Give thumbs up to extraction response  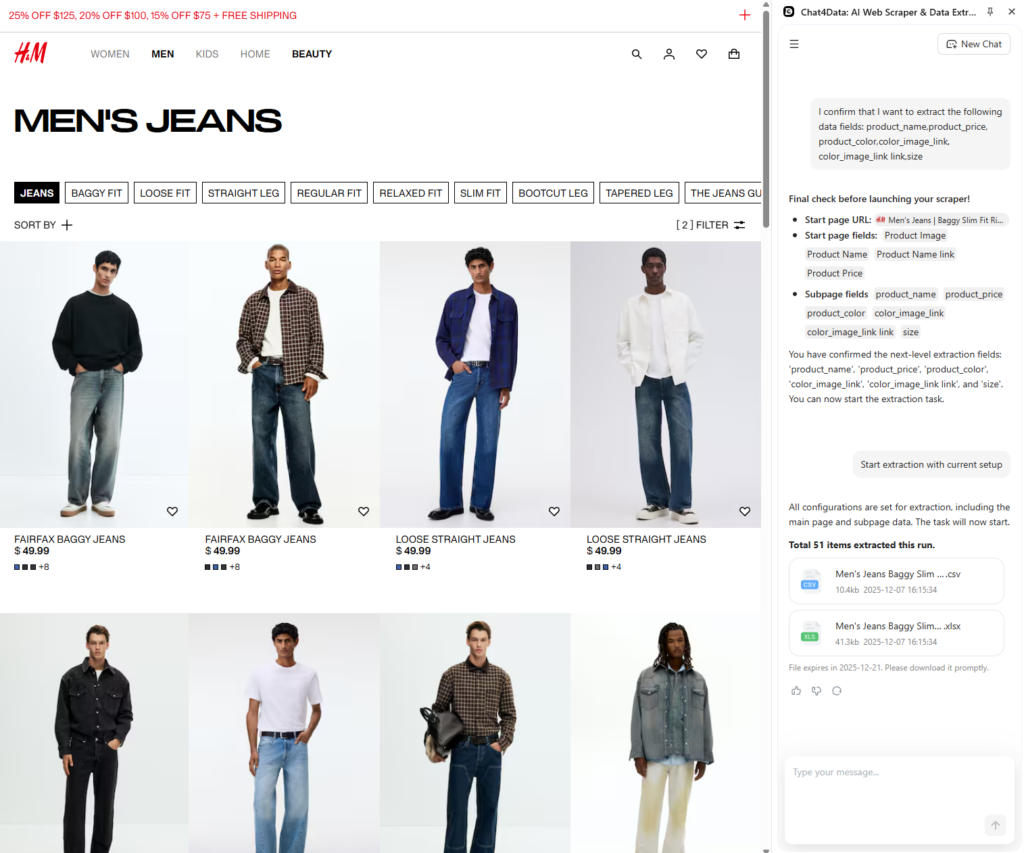point(796,690)
